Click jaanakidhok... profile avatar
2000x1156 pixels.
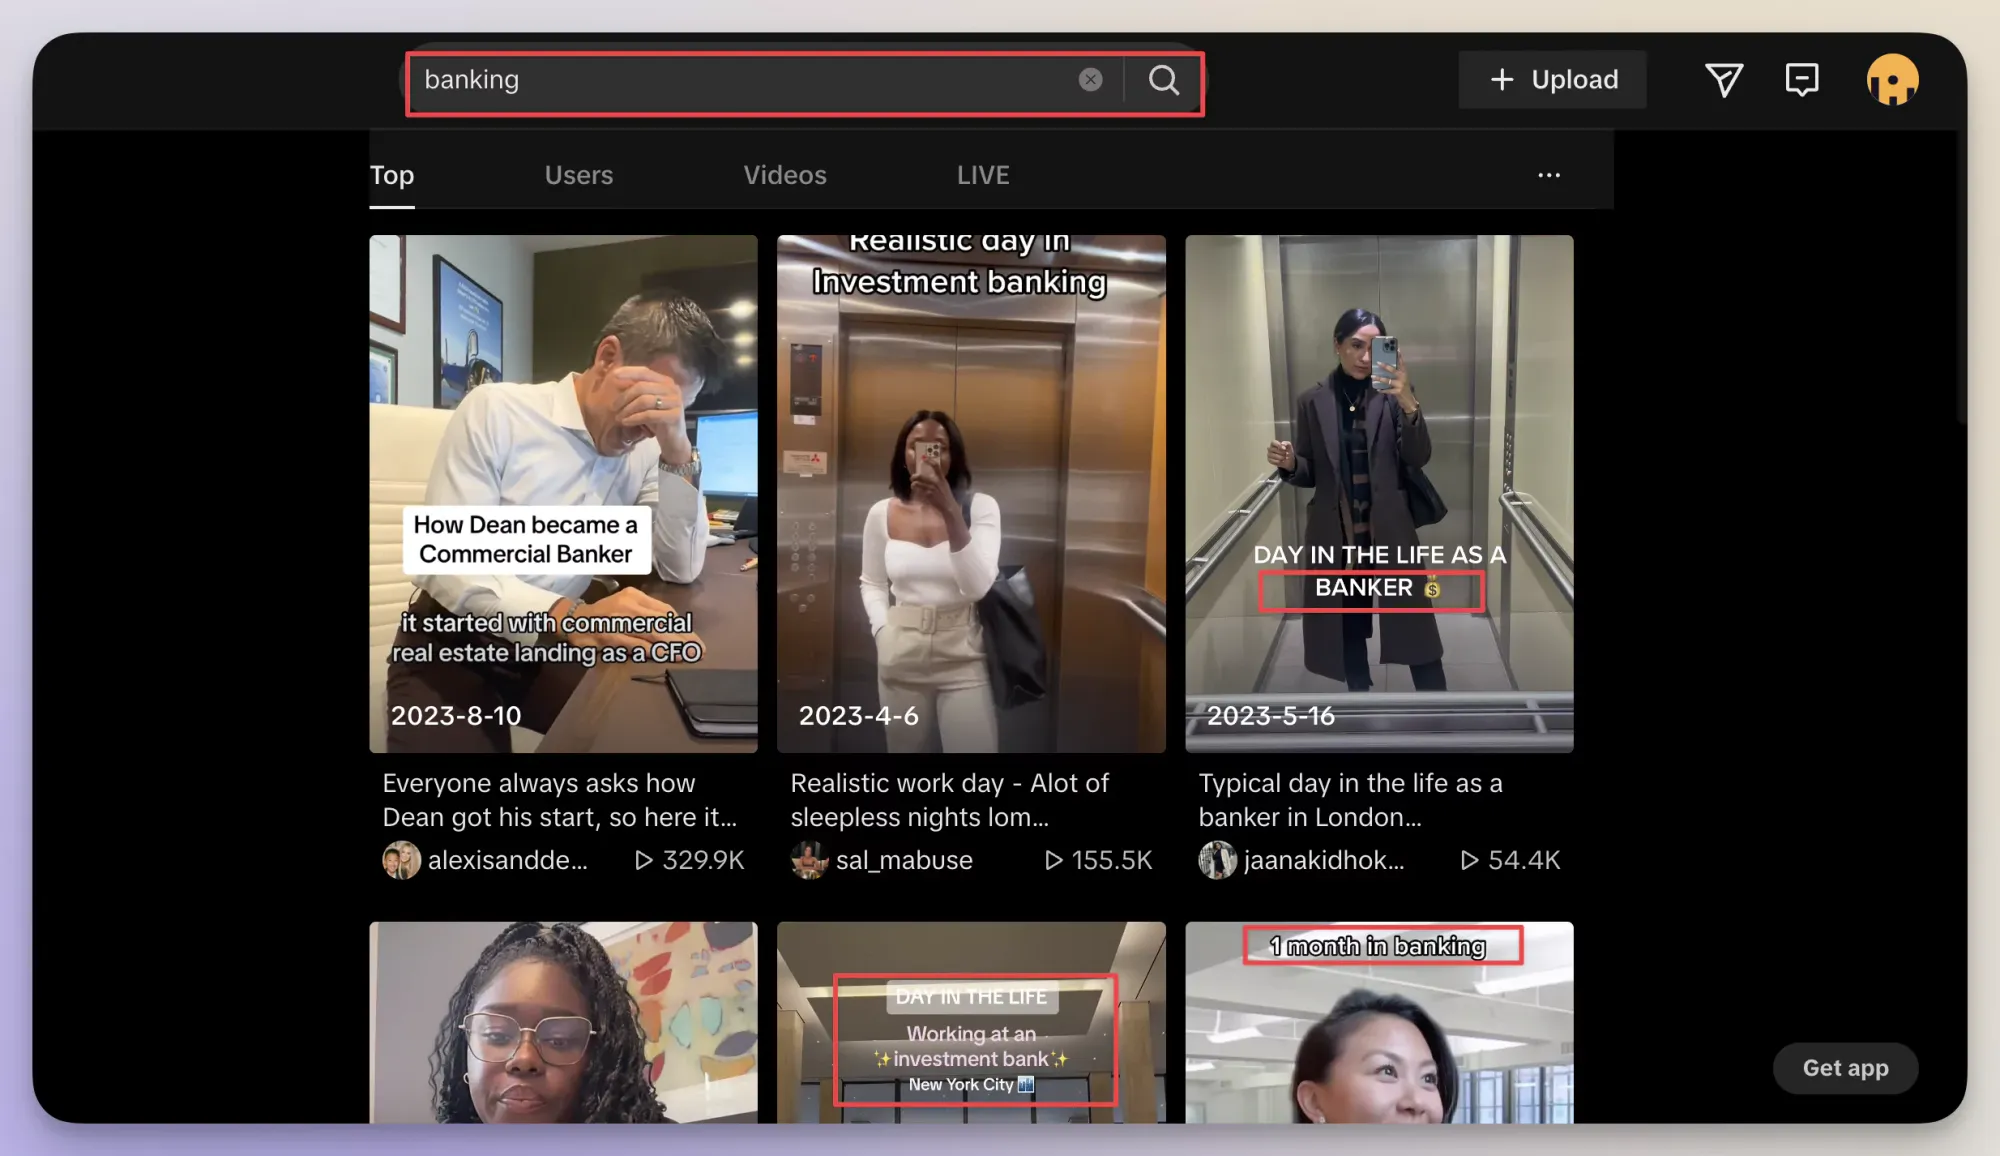click(x=1217, y=860)
